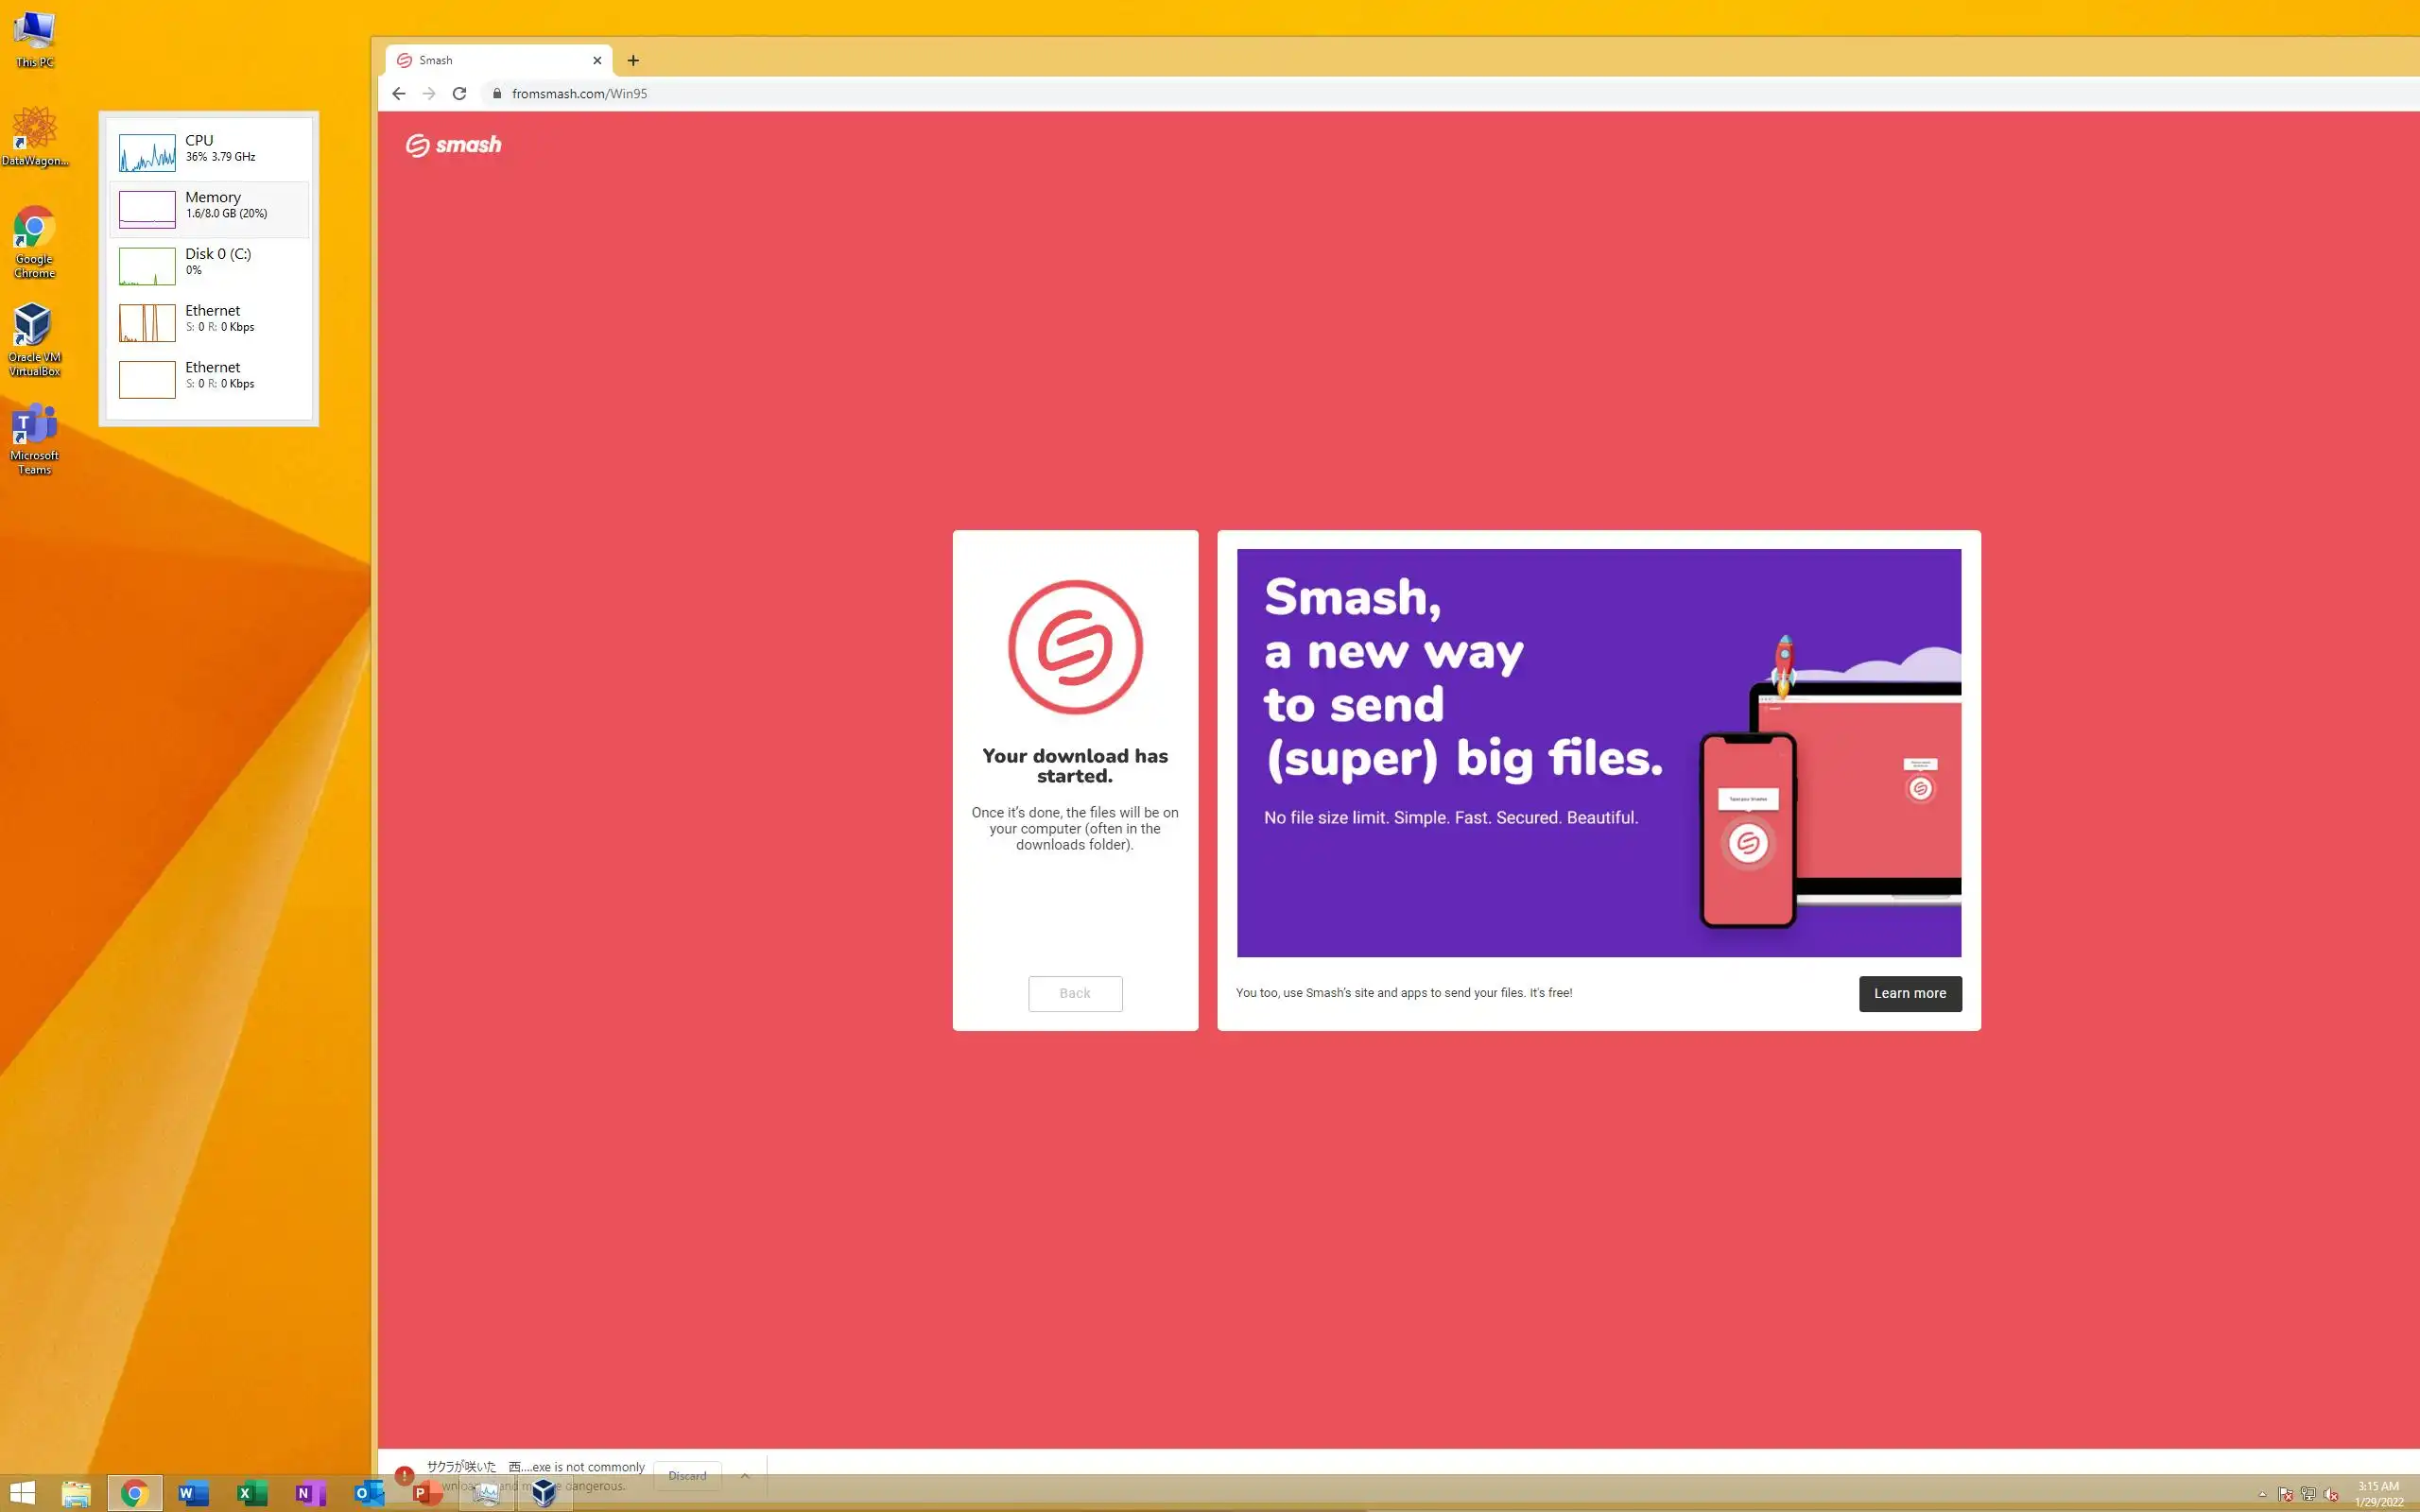Open OneNote from the taskbar
Screen dimensions: 2420x1512
point(310,1493)
